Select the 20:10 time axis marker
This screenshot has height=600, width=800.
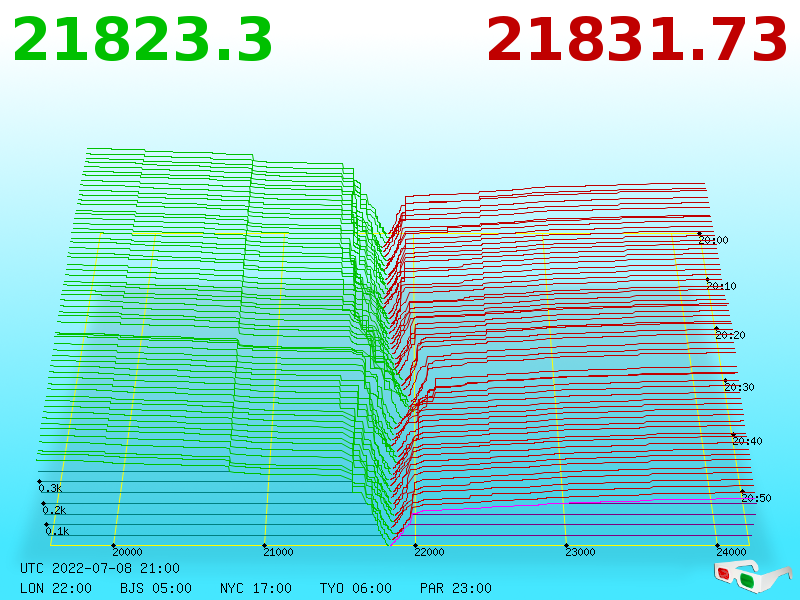pos(721,286)
